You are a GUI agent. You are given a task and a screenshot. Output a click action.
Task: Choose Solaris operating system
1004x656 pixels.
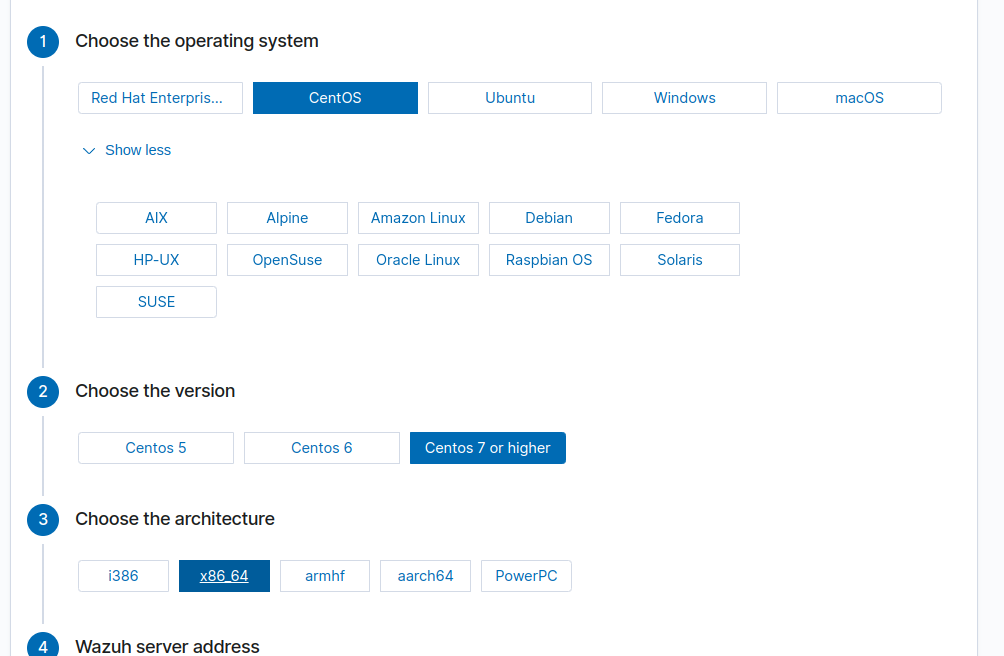tap(680, 260)
